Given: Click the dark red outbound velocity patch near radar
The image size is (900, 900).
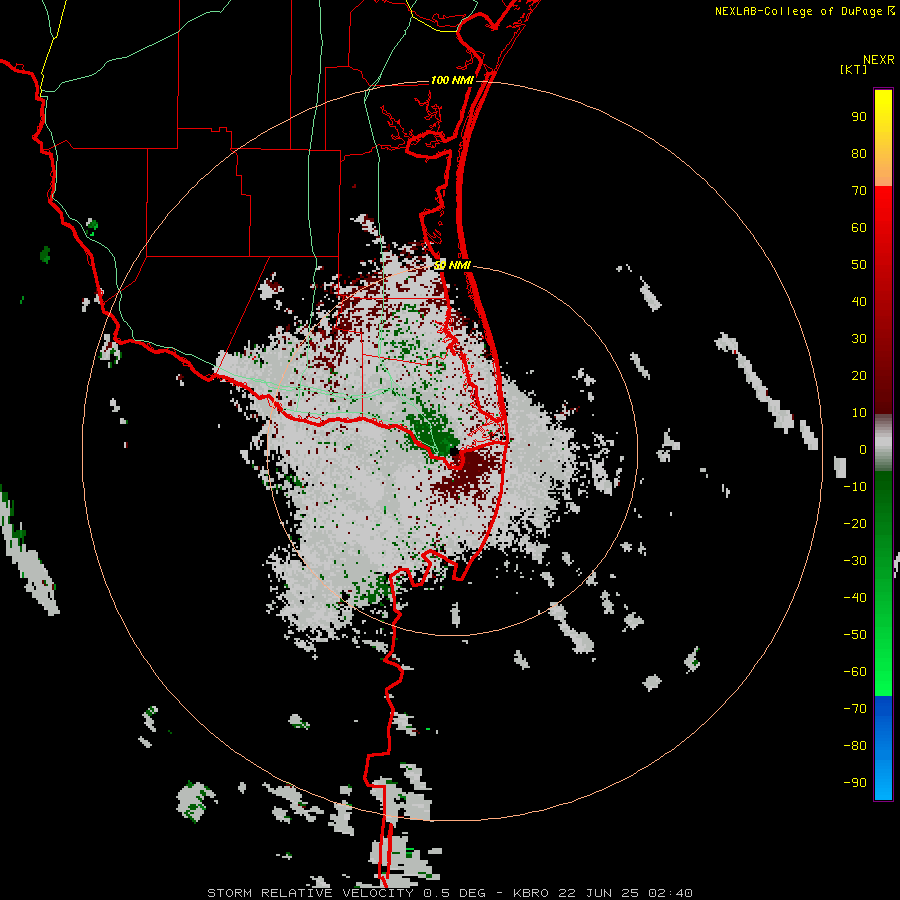Looking at the screenshot, I should (468, 474).
